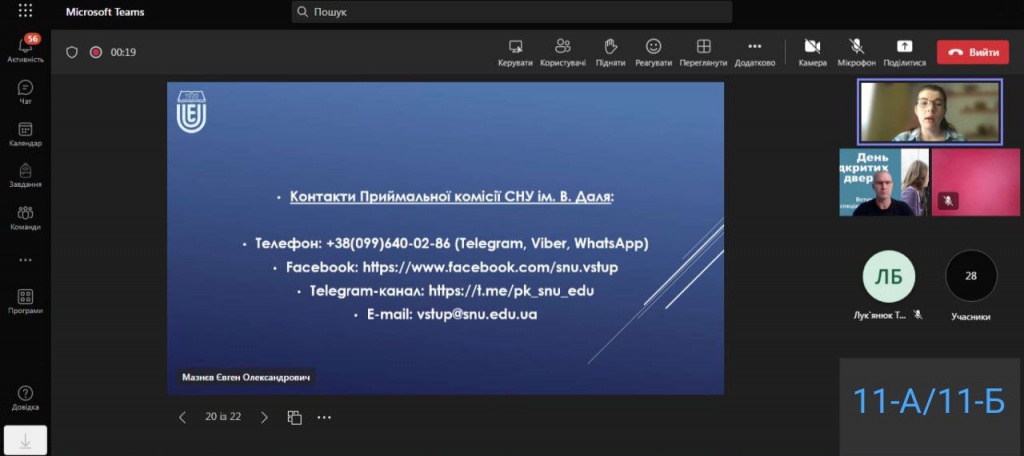Viewport: 1024px width, 456px height.
Task: Toggle the camera on
Action: pyautogui.click(x=812, y=51)
